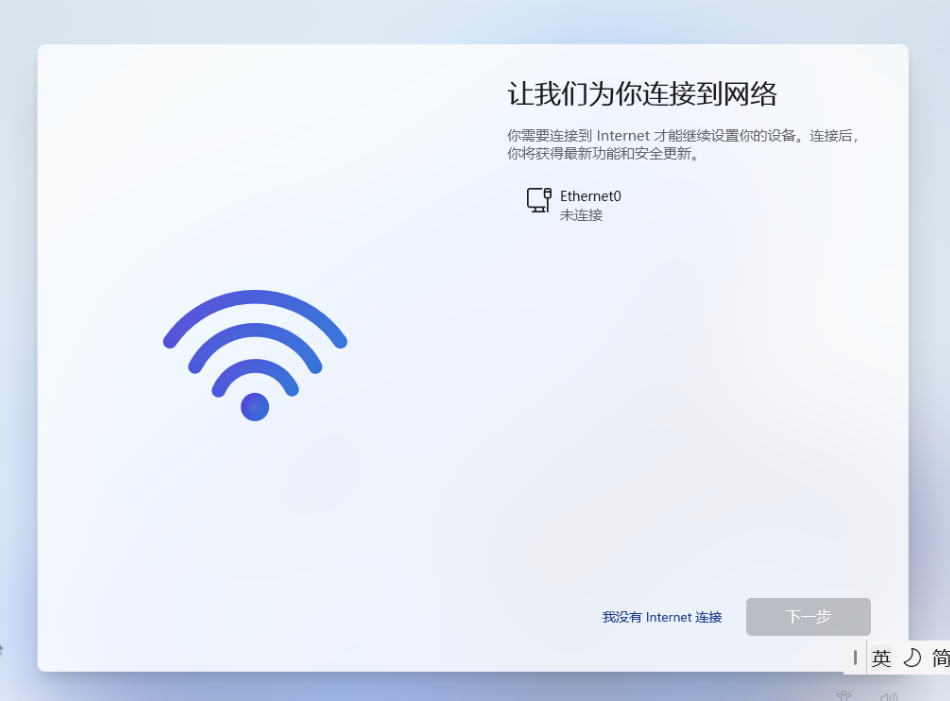
Task: Click the word Internet in the description
Action: tap(623, 136)
